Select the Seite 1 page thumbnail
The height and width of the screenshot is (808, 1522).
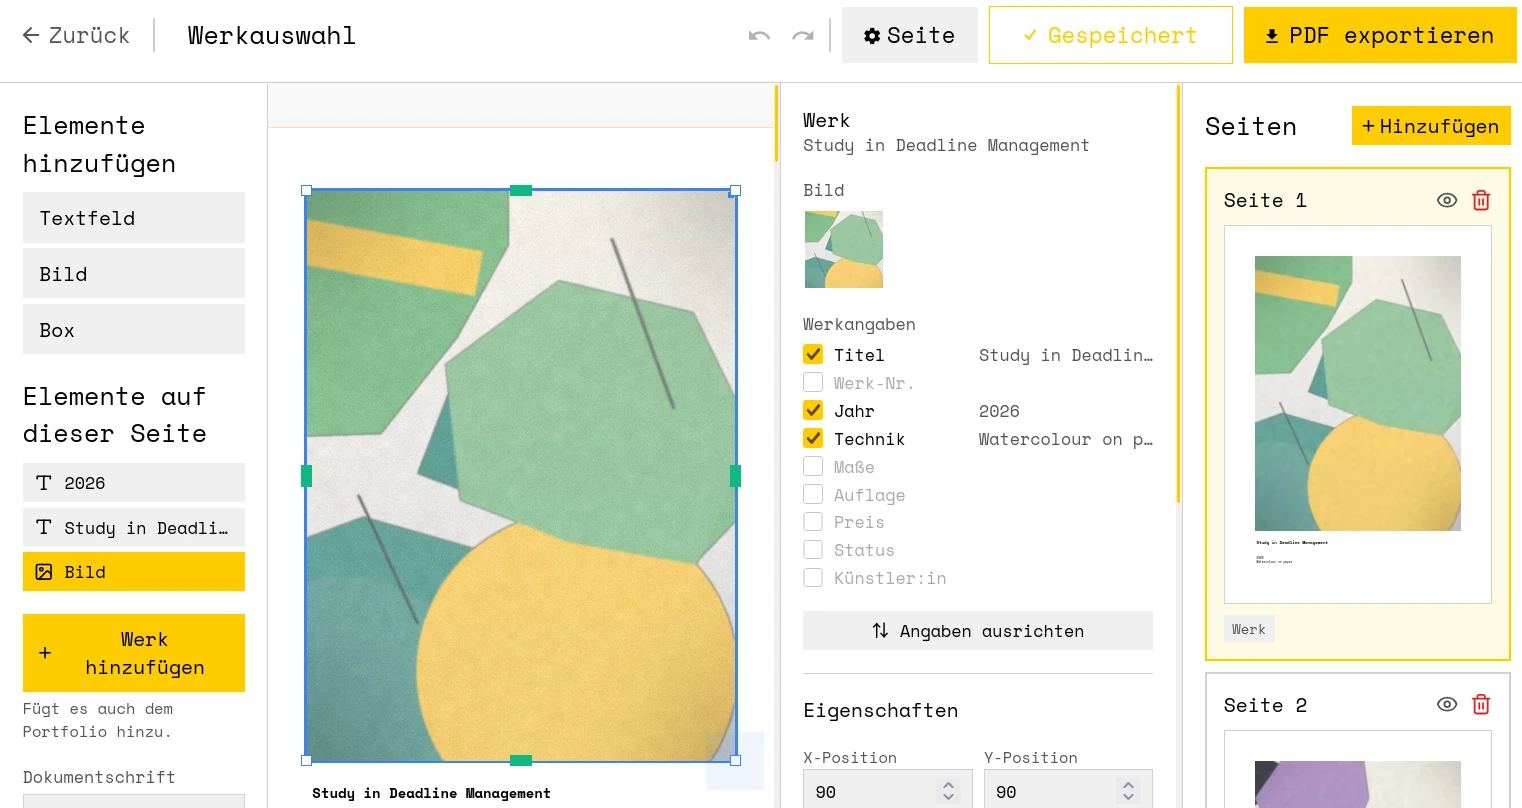point(1358,414)
